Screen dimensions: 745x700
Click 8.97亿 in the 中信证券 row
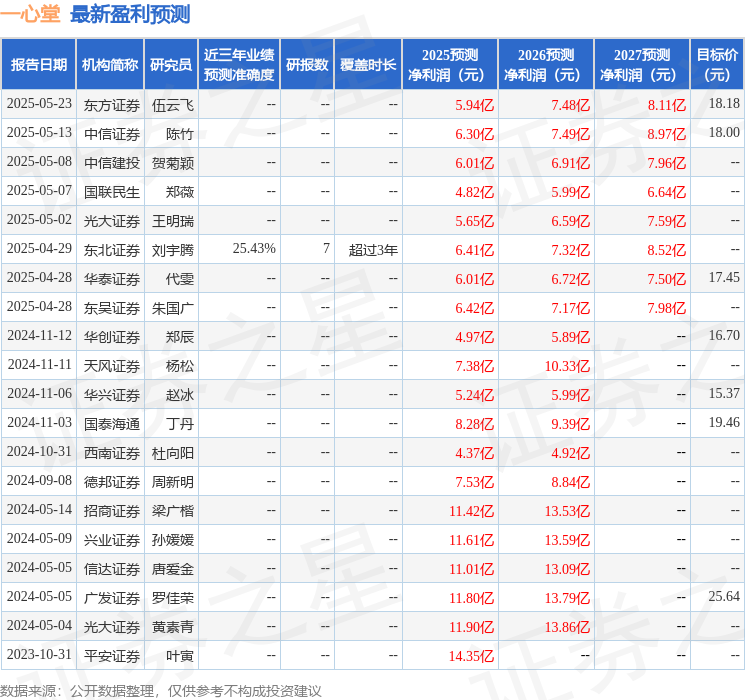click(x=666, y=134)
